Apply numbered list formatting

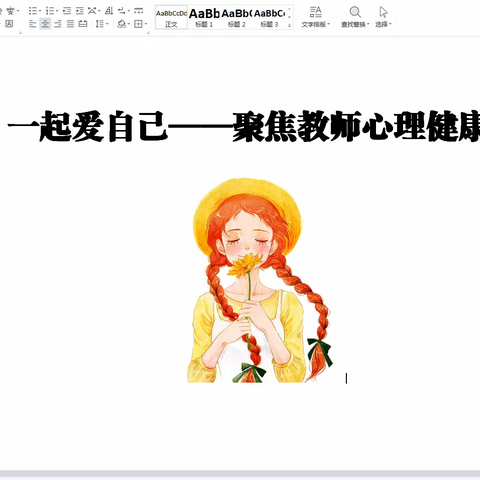tap(50, 11)
